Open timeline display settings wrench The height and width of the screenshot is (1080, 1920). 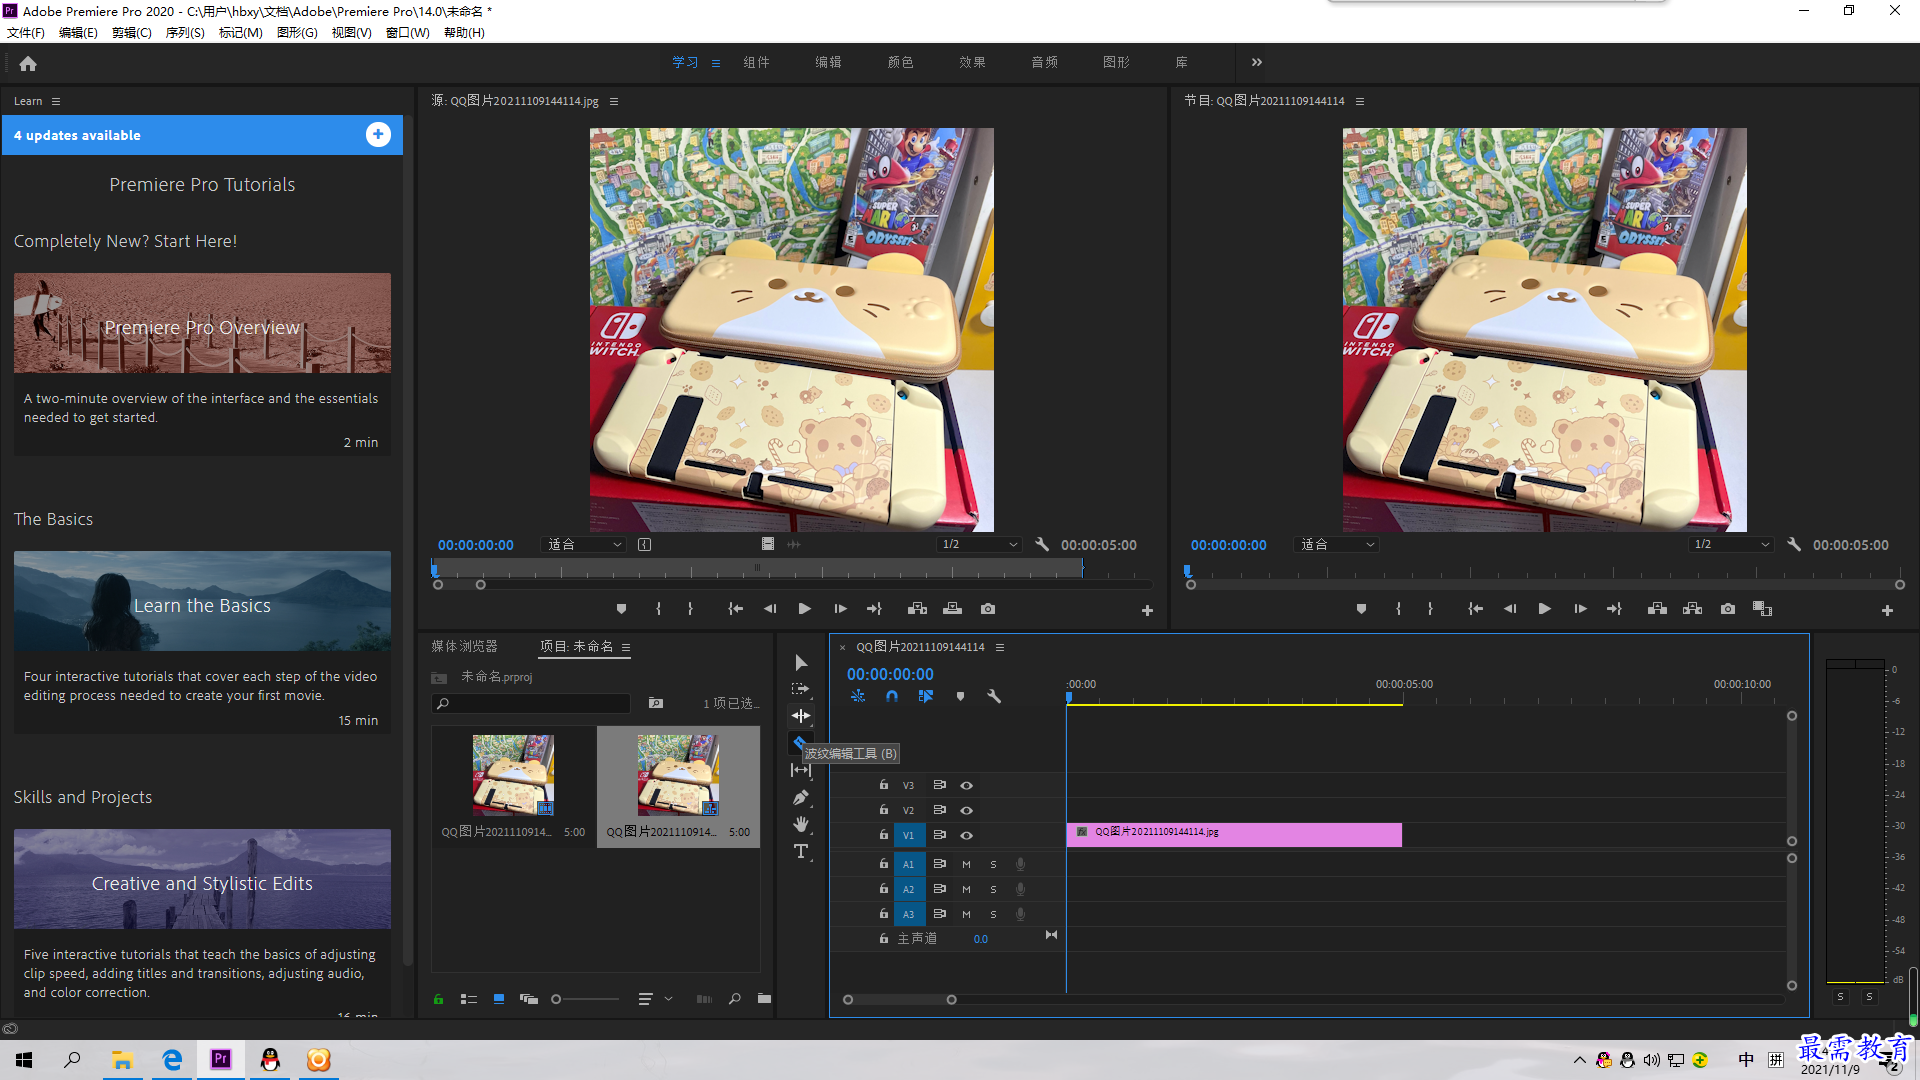[994, 696]
